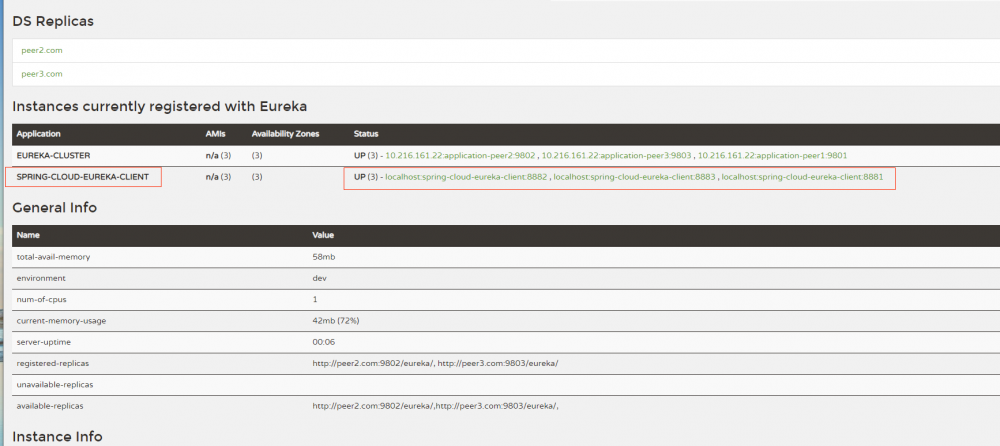Click the DS Replicas heading
Image resolution: width=1000 pixels, height=446 pixels.
point(53,22)
